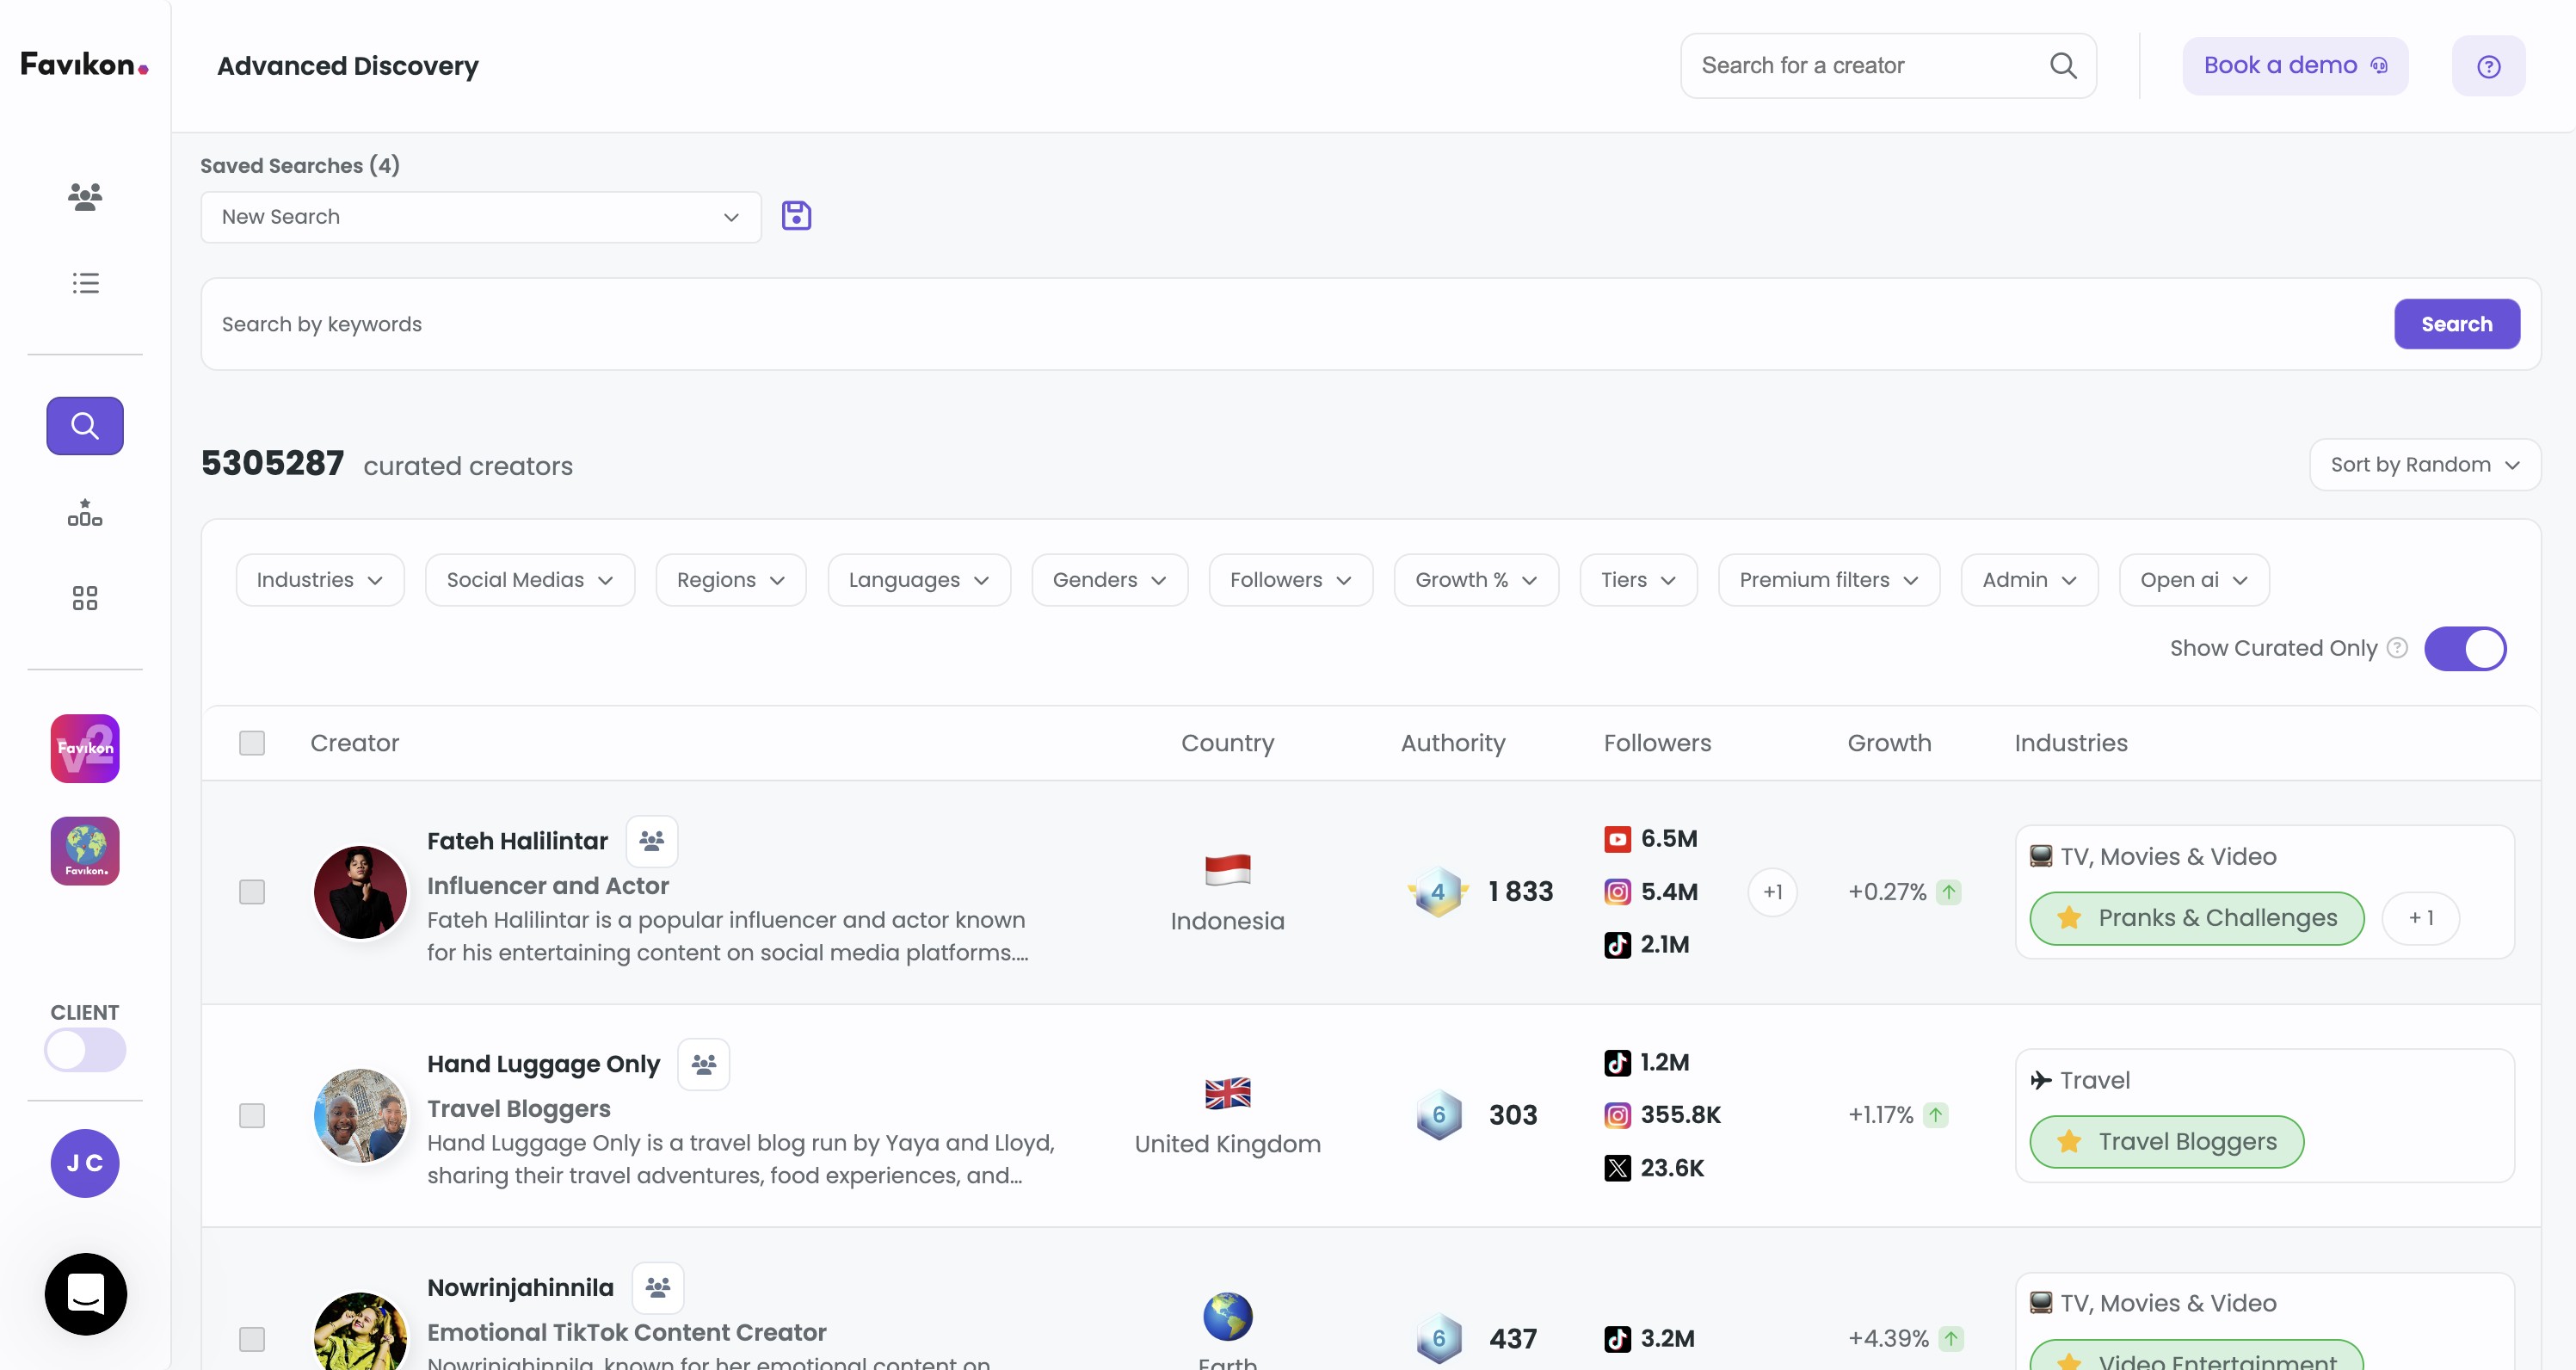
Task: Click the help question mark icon
Action: (2488, 66)
